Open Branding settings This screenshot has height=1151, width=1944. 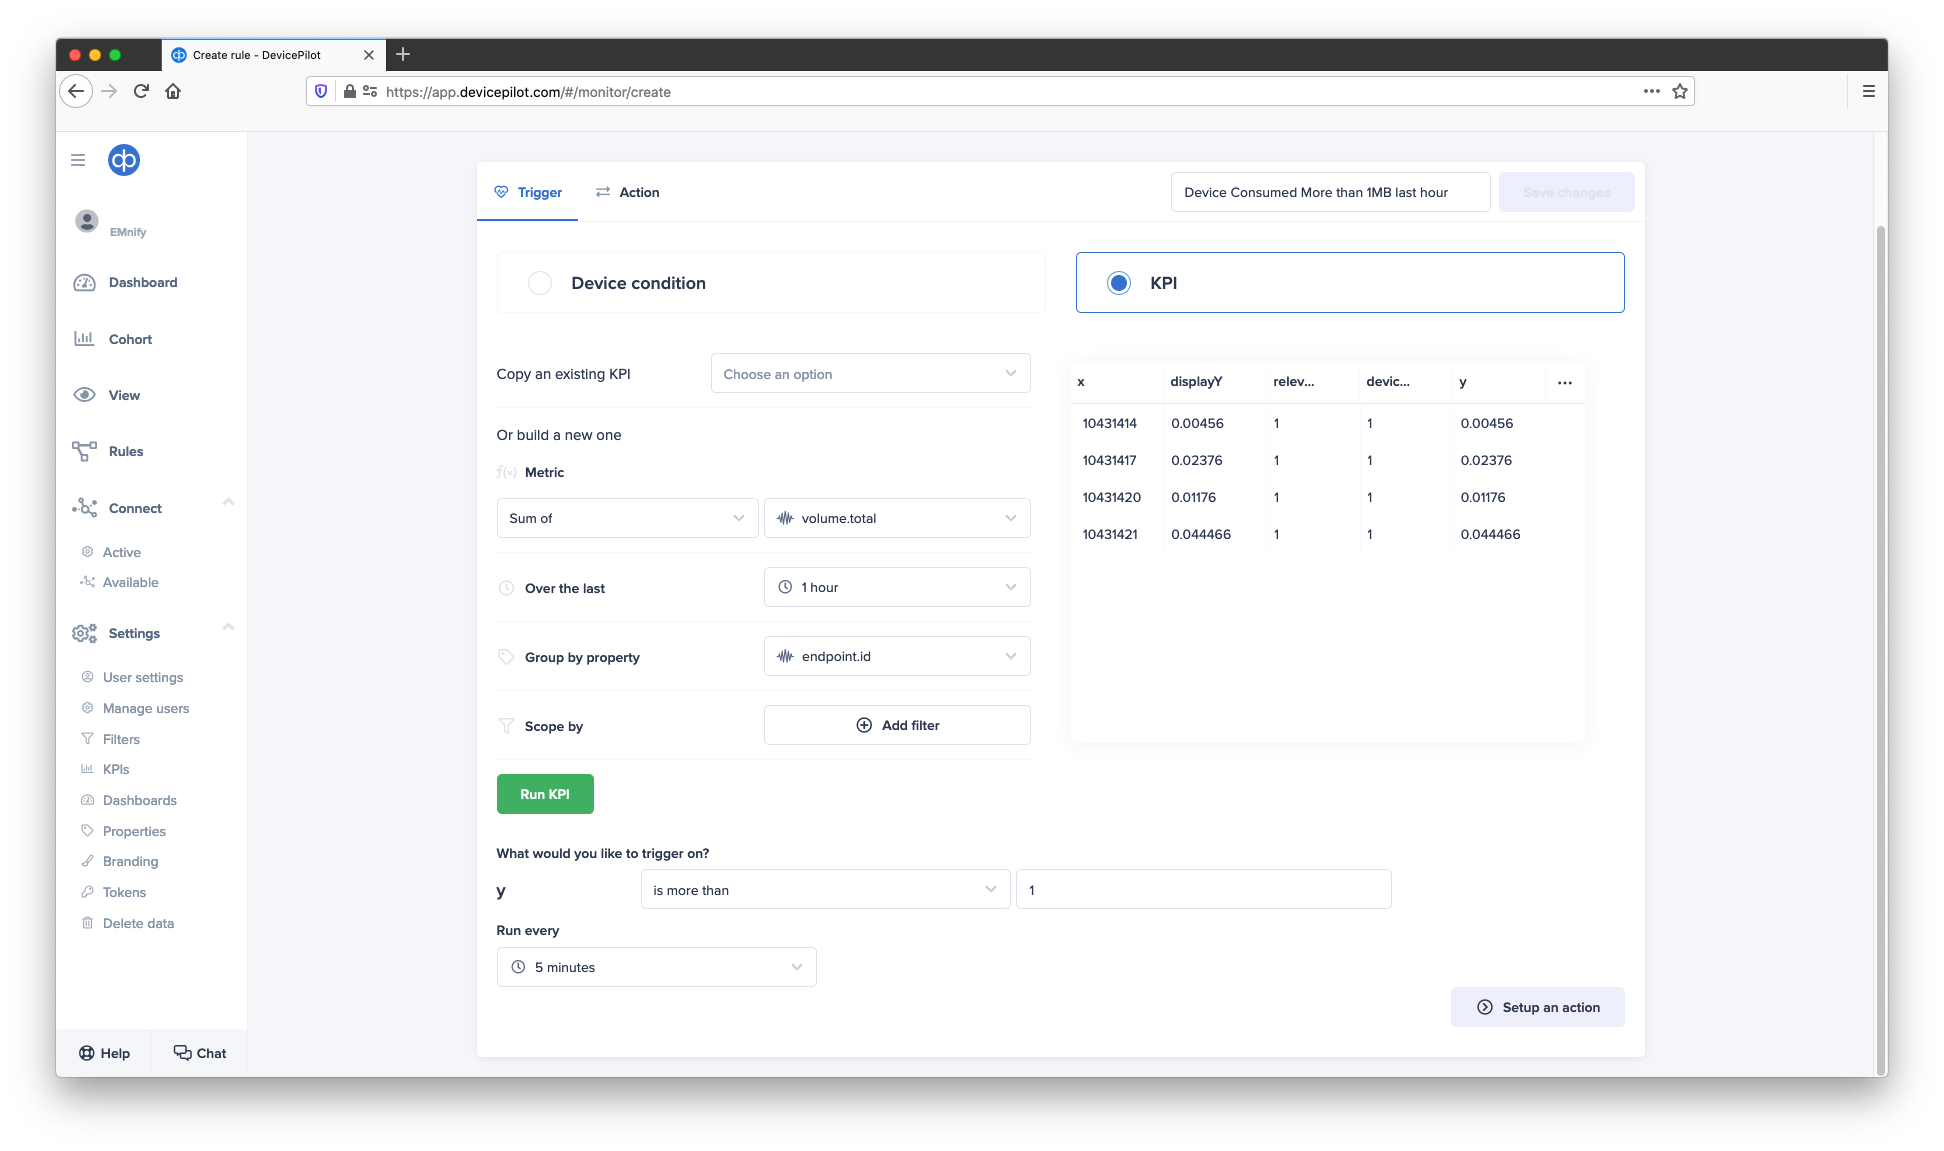130,861
